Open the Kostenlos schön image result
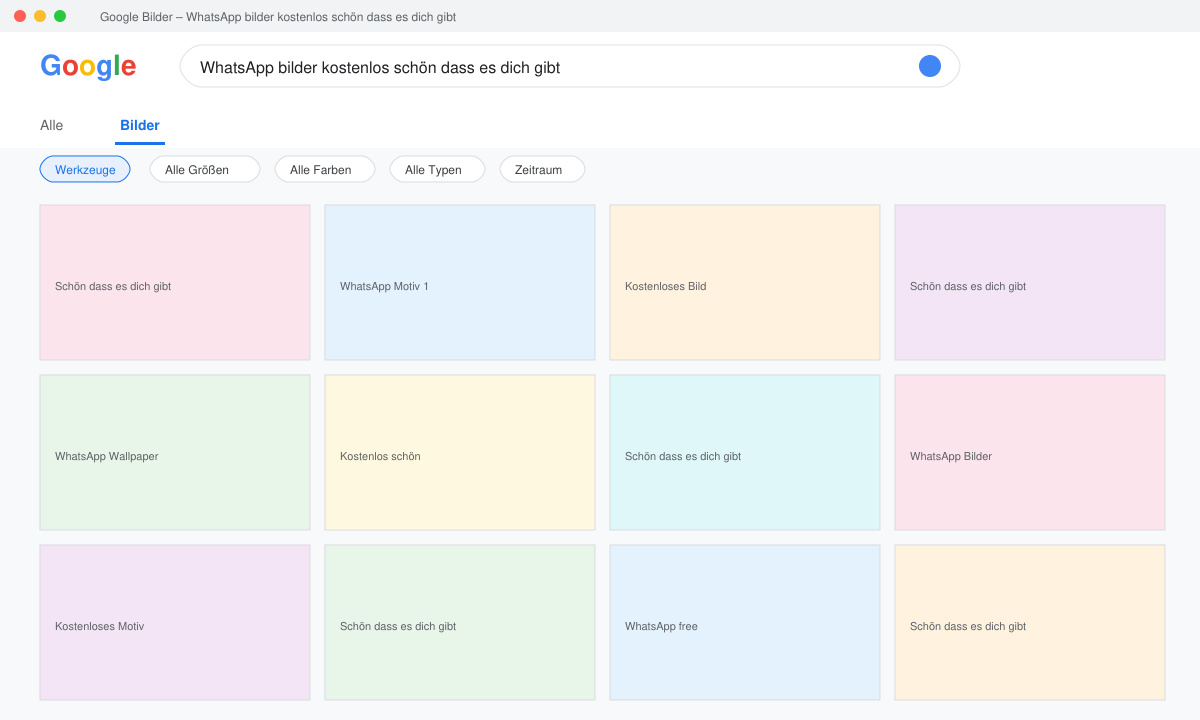Viewport: 1200px width, 720px height. (460, 452)
